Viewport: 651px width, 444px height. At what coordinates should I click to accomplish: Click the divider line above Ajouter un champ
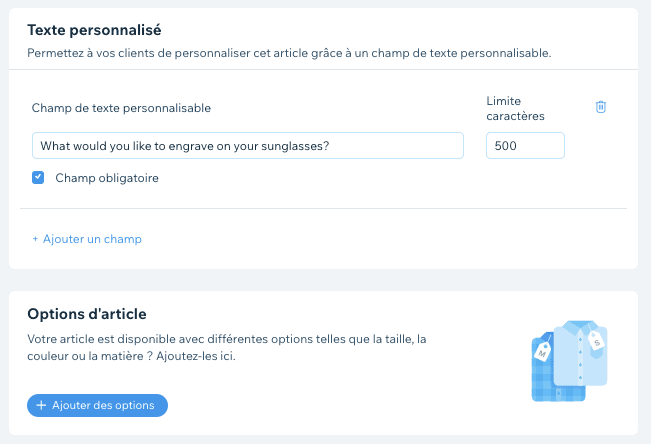323,209
